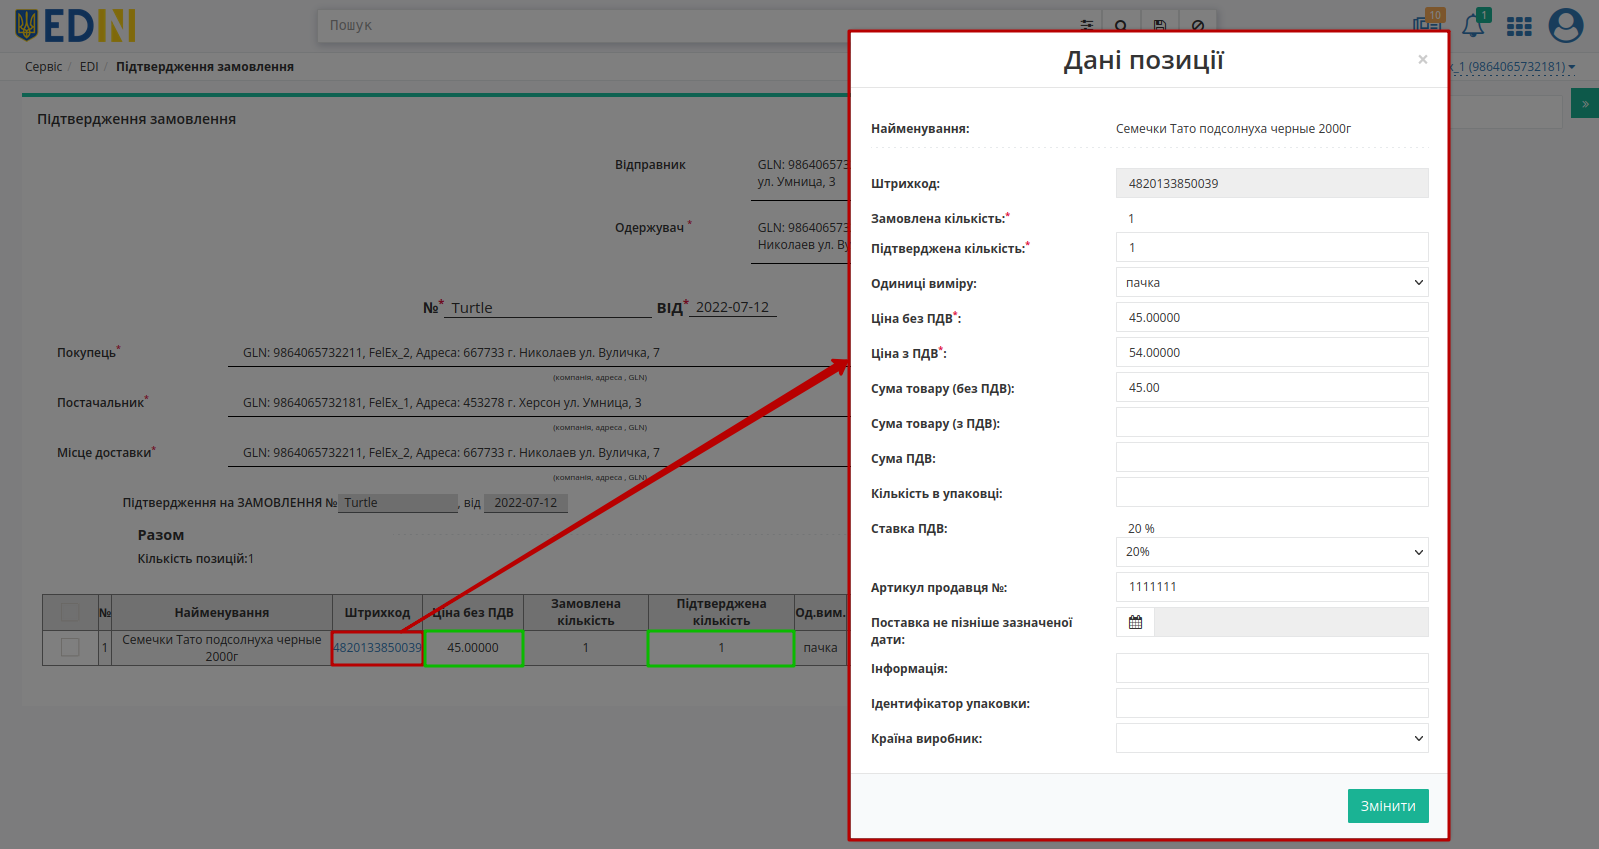Tick the checkbox for row 1
The image size is (1599, 849).
70,647
